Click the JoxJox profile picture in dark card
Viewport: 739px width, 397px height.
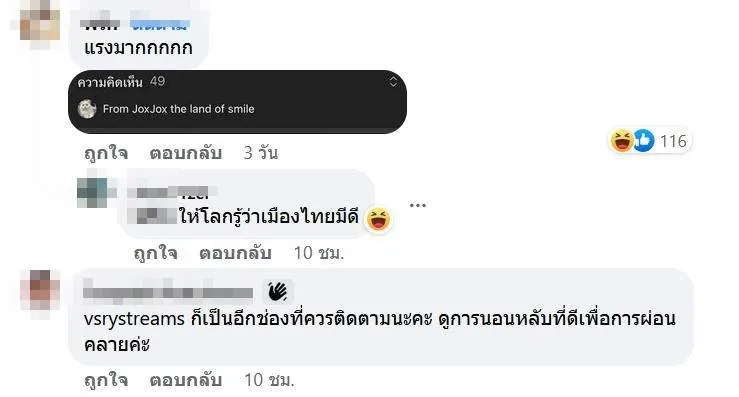87,109
